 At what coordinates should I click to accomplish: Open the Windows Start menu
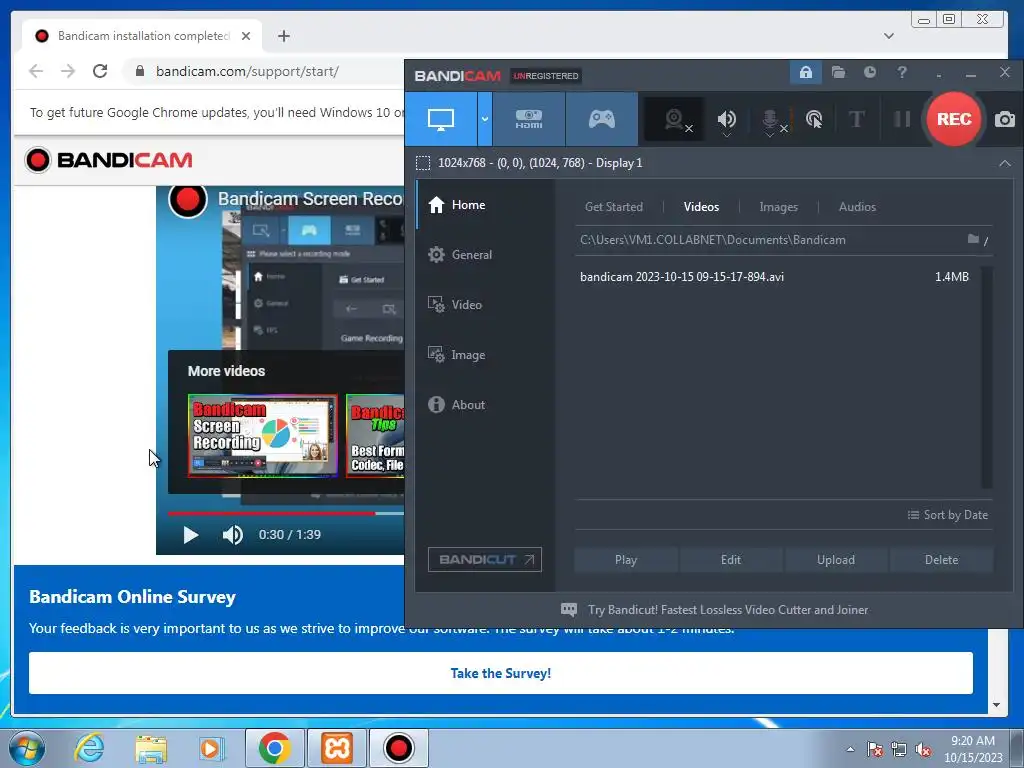(27, 748)
